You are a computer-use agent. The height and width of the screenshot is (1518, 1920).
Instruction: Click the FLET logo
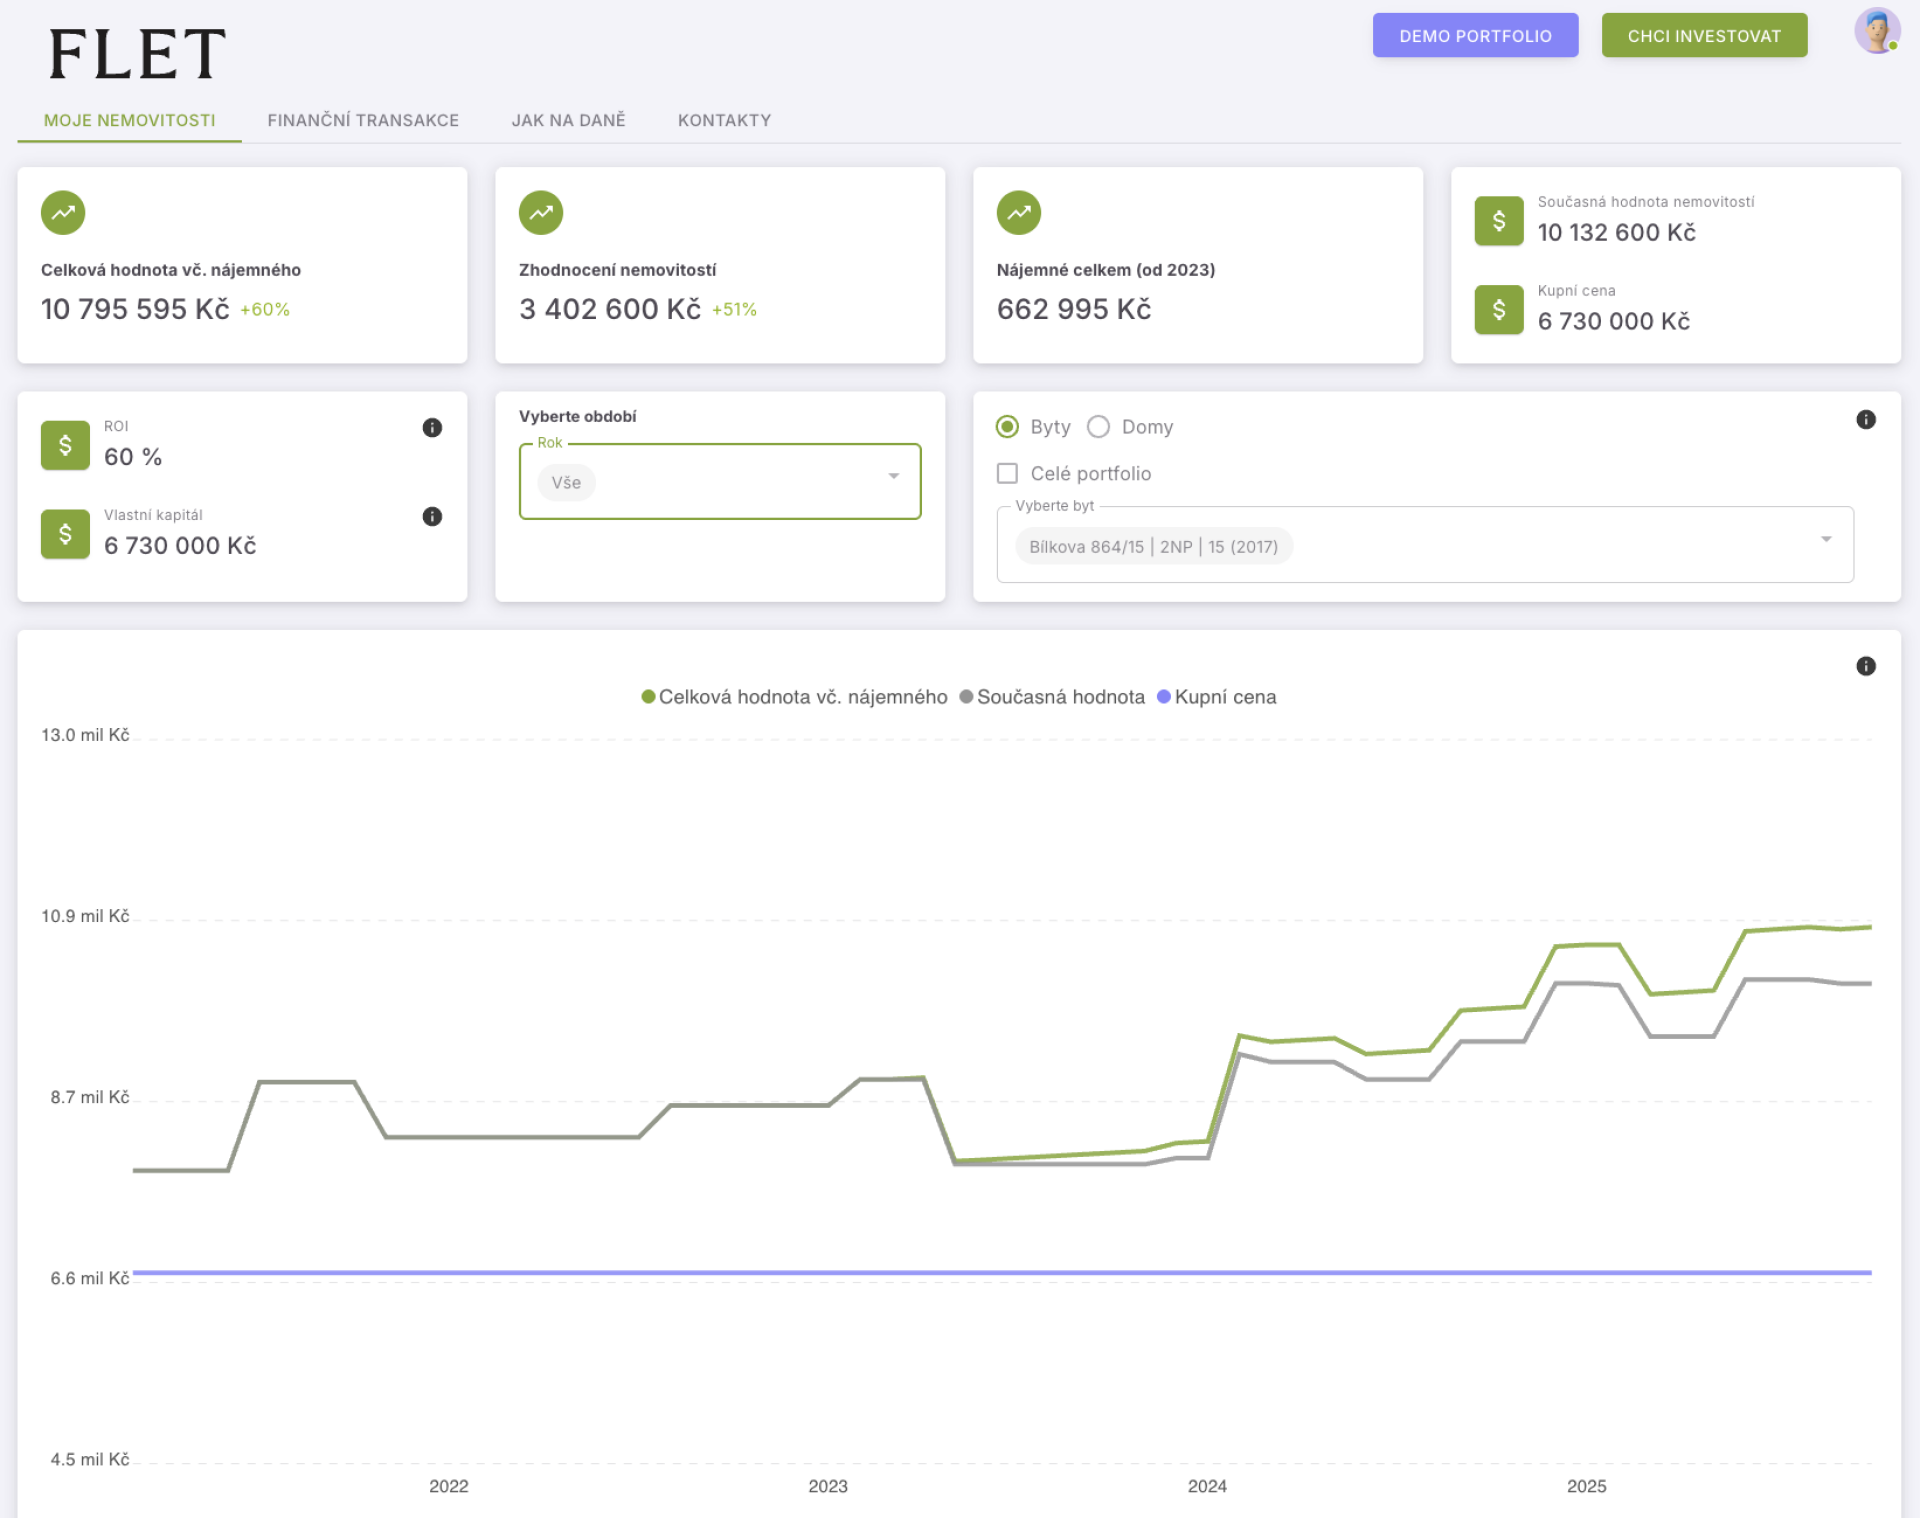coord(137,54)
